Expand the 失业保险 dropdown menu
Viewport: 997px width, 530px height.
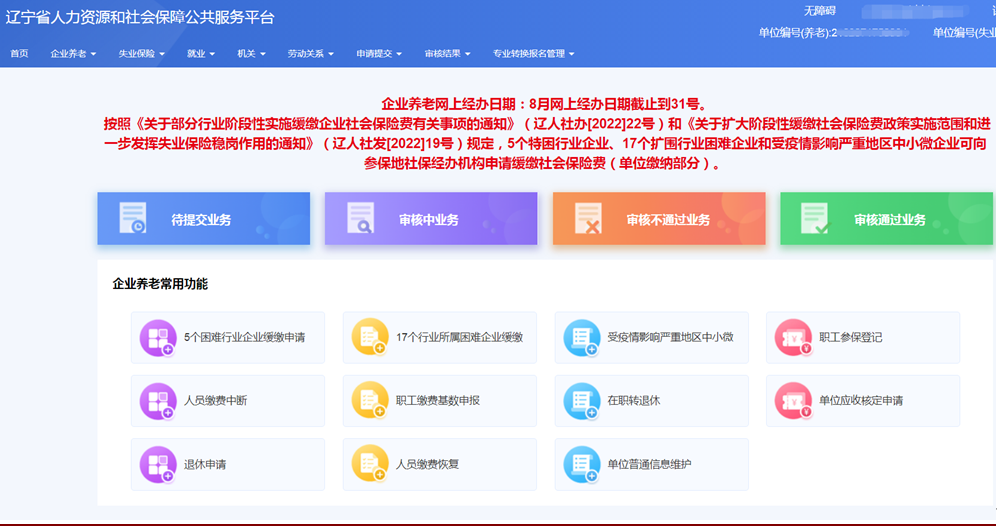[141, 54]
